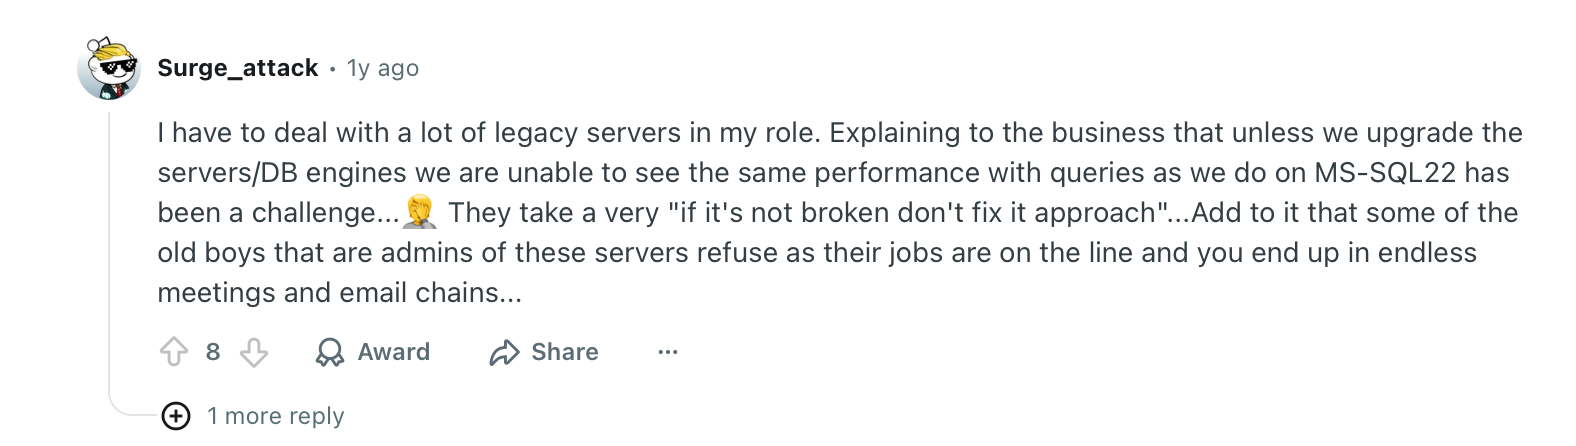The width and height of the screenshot is (1576, 446).
Task: Open the three-dot more options menu
Action: pyautogui.click(x=668, y=352)
